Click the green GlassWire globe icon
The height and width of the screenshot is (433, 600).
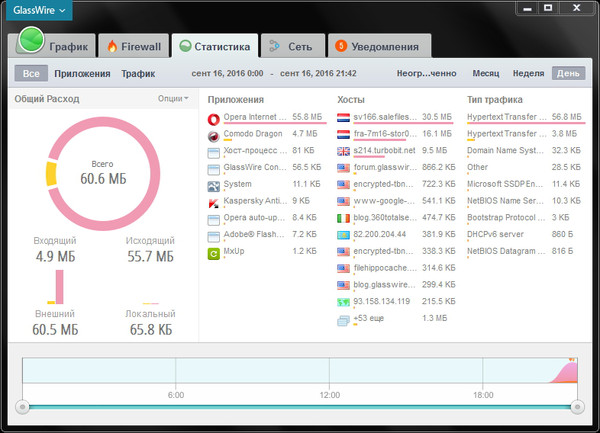click(x=31, y=39)
